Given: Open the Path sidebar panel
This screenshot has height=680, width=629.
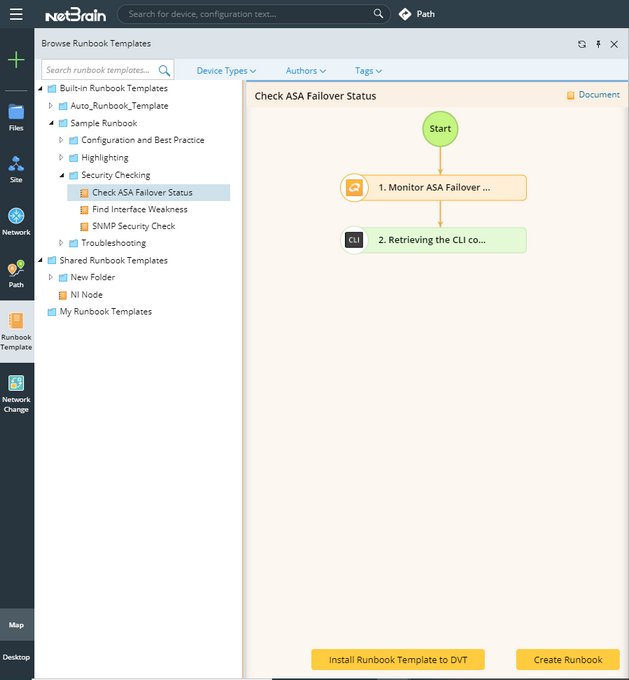Looking at the screenshot, I should [16, 274].
